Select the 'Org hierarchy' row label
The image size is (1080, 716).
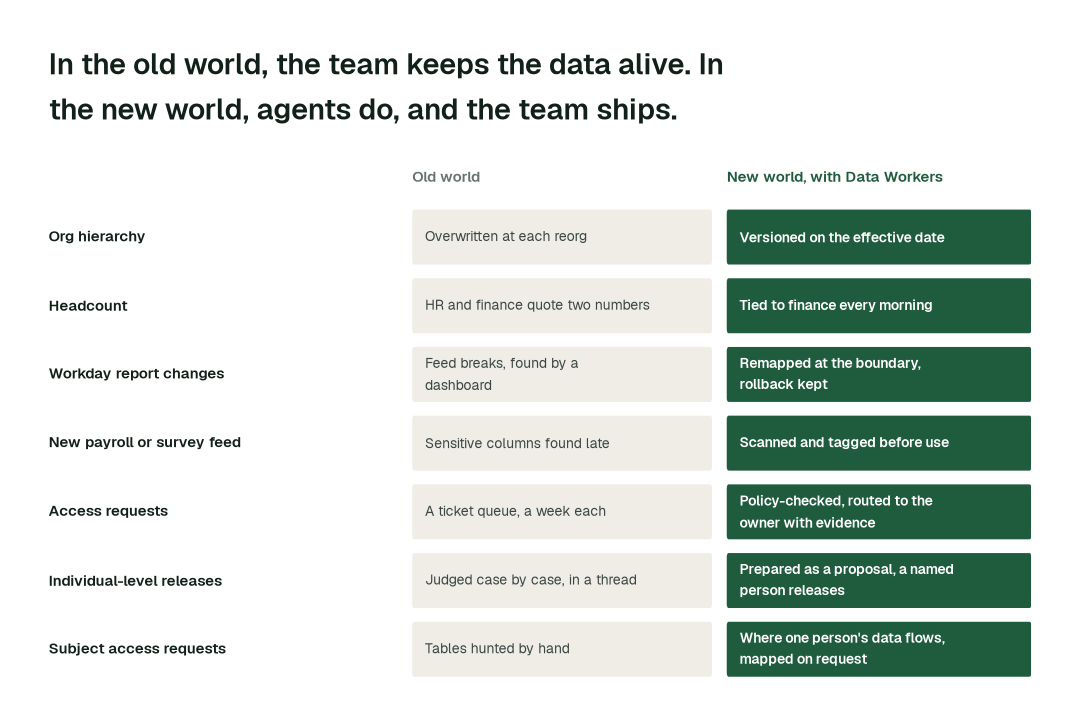pos(96,236)
